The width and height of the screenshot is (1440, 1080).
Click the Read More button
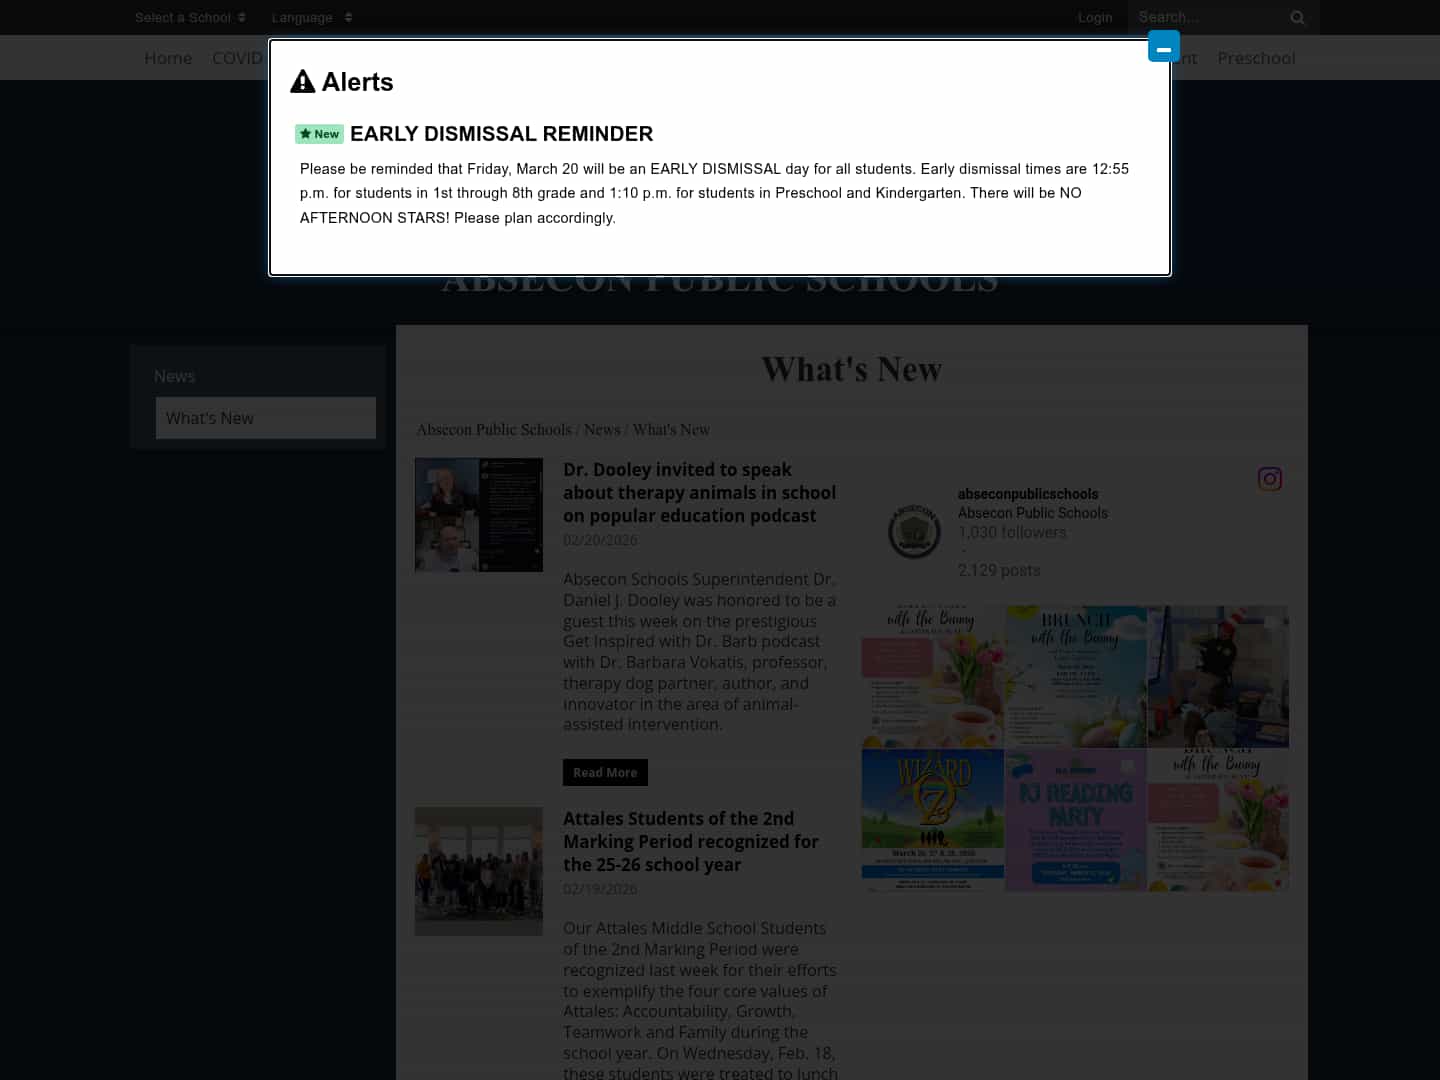pyautogui.click(x=605, y=772)
